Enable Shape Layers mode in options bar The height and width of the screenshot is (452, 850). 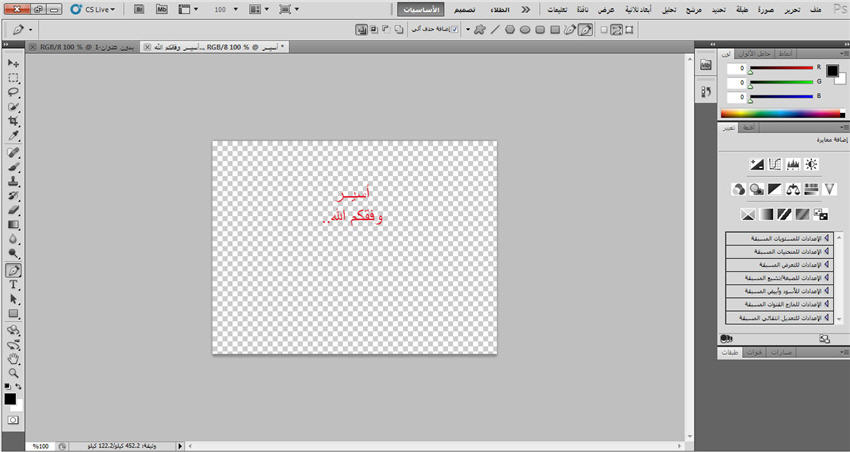[629, 30]
